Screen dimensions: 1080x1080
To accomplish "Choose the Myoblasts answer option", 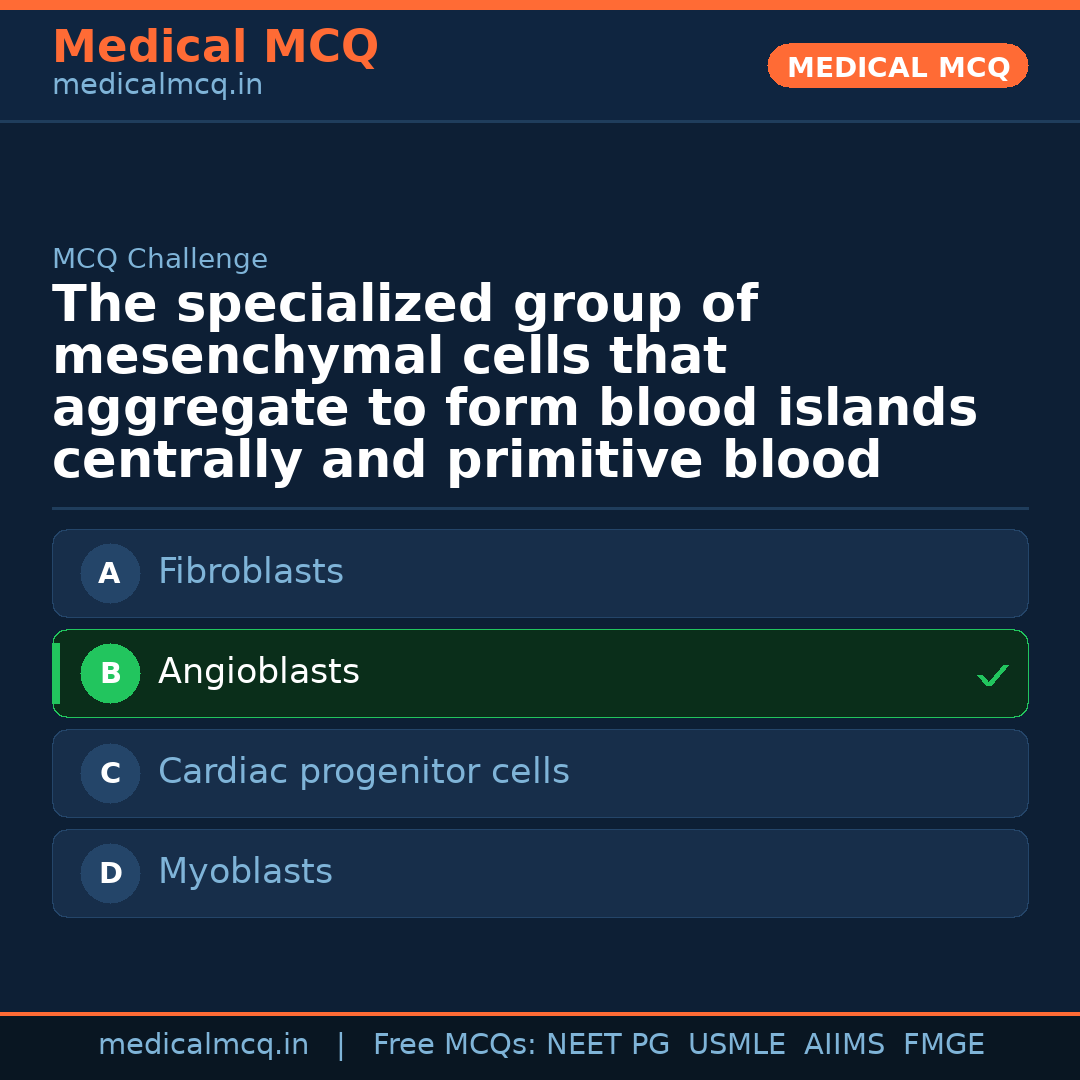I will coord(540,873).
